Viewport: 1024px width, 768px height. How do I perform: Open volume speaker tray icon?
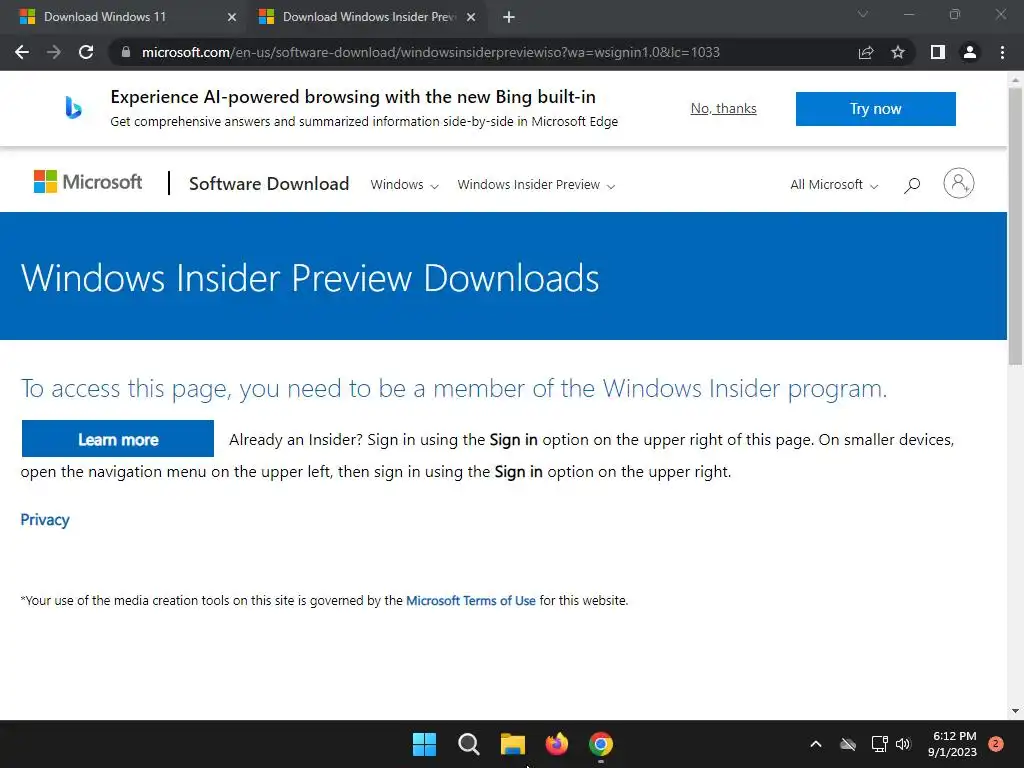coord(903,744)
